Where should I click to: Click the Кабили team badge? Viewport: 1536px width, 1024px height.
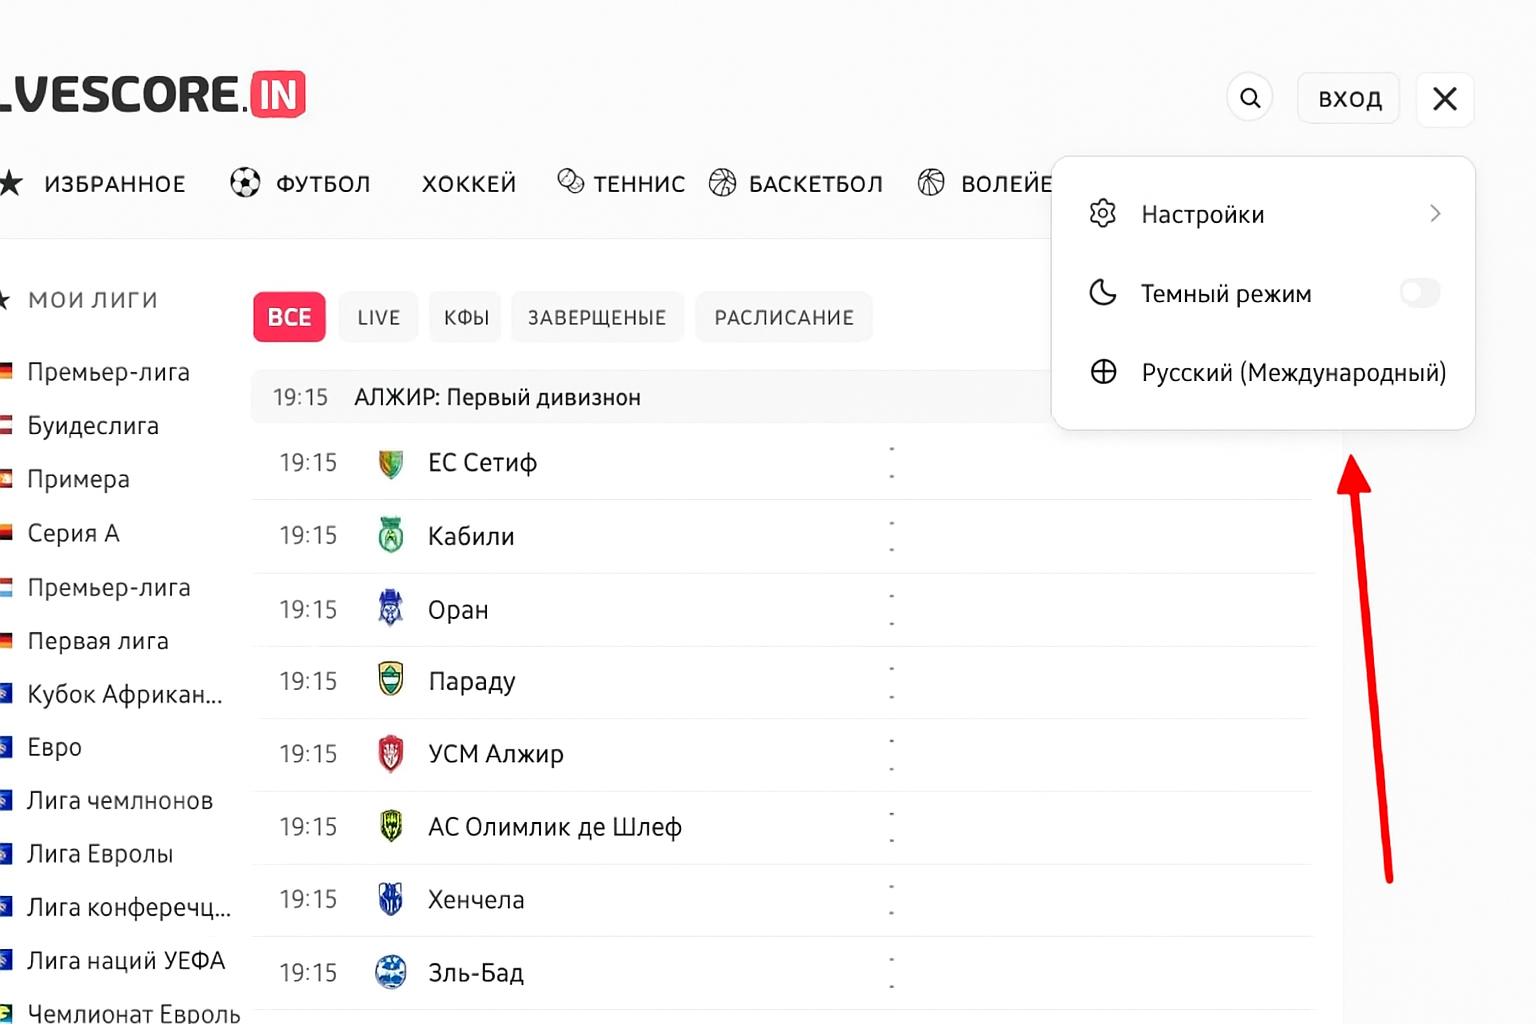coord(391,535)
